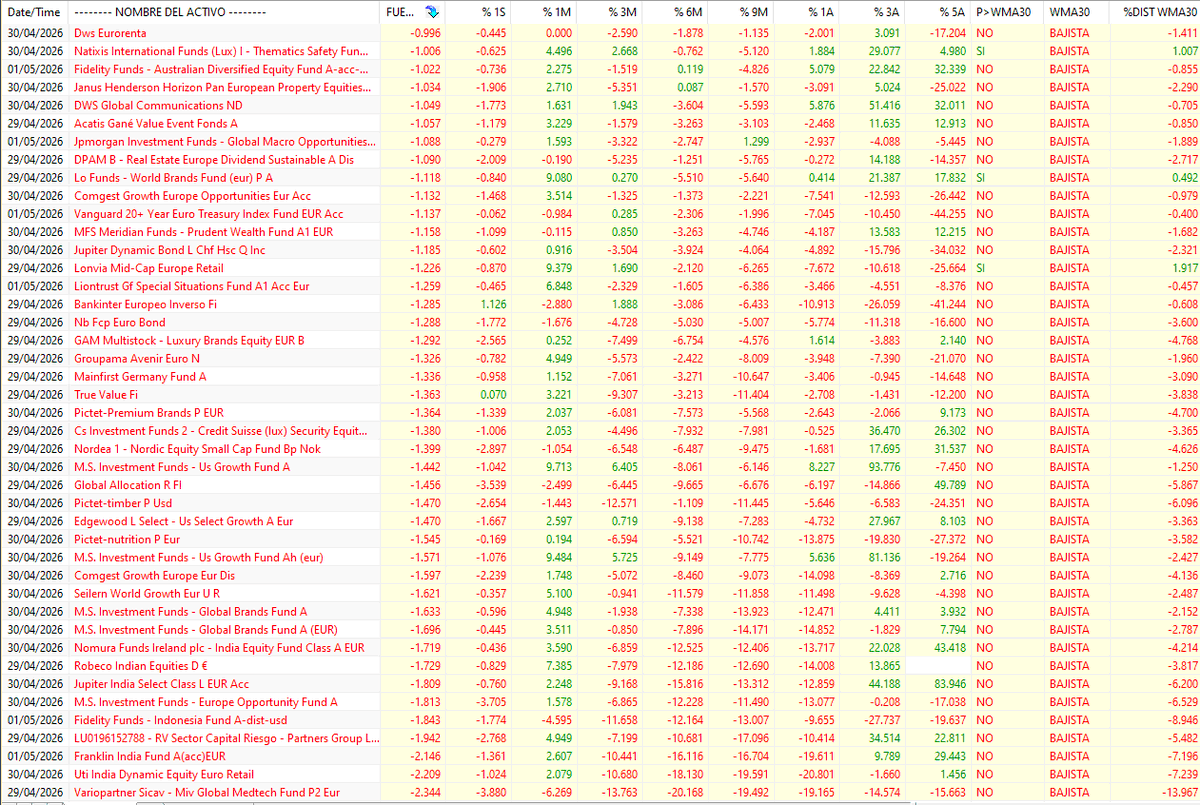The width and height of the screenshot is (1200, 805).
Task: Select Franklin India Fund A(acc)EUR row
Action: 600,756
